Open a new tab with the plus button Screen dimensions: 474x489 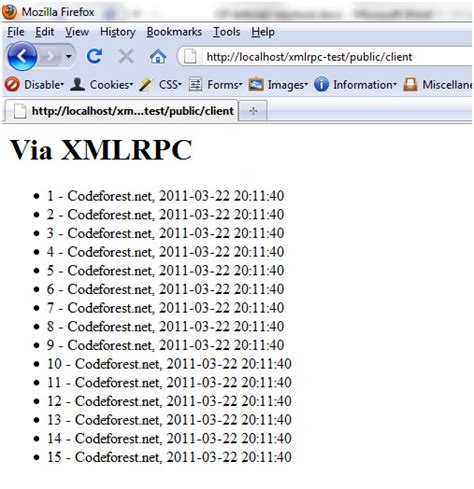point(253,111)
